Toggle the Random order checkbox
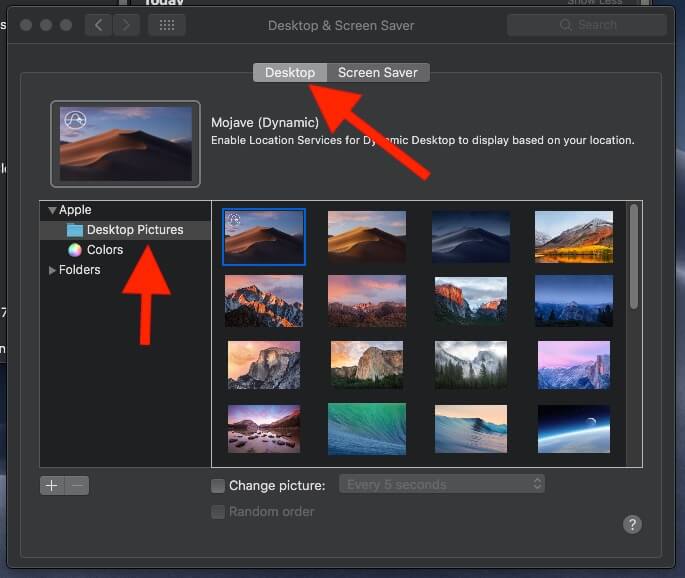685x578 pixels. click(218, 512)
